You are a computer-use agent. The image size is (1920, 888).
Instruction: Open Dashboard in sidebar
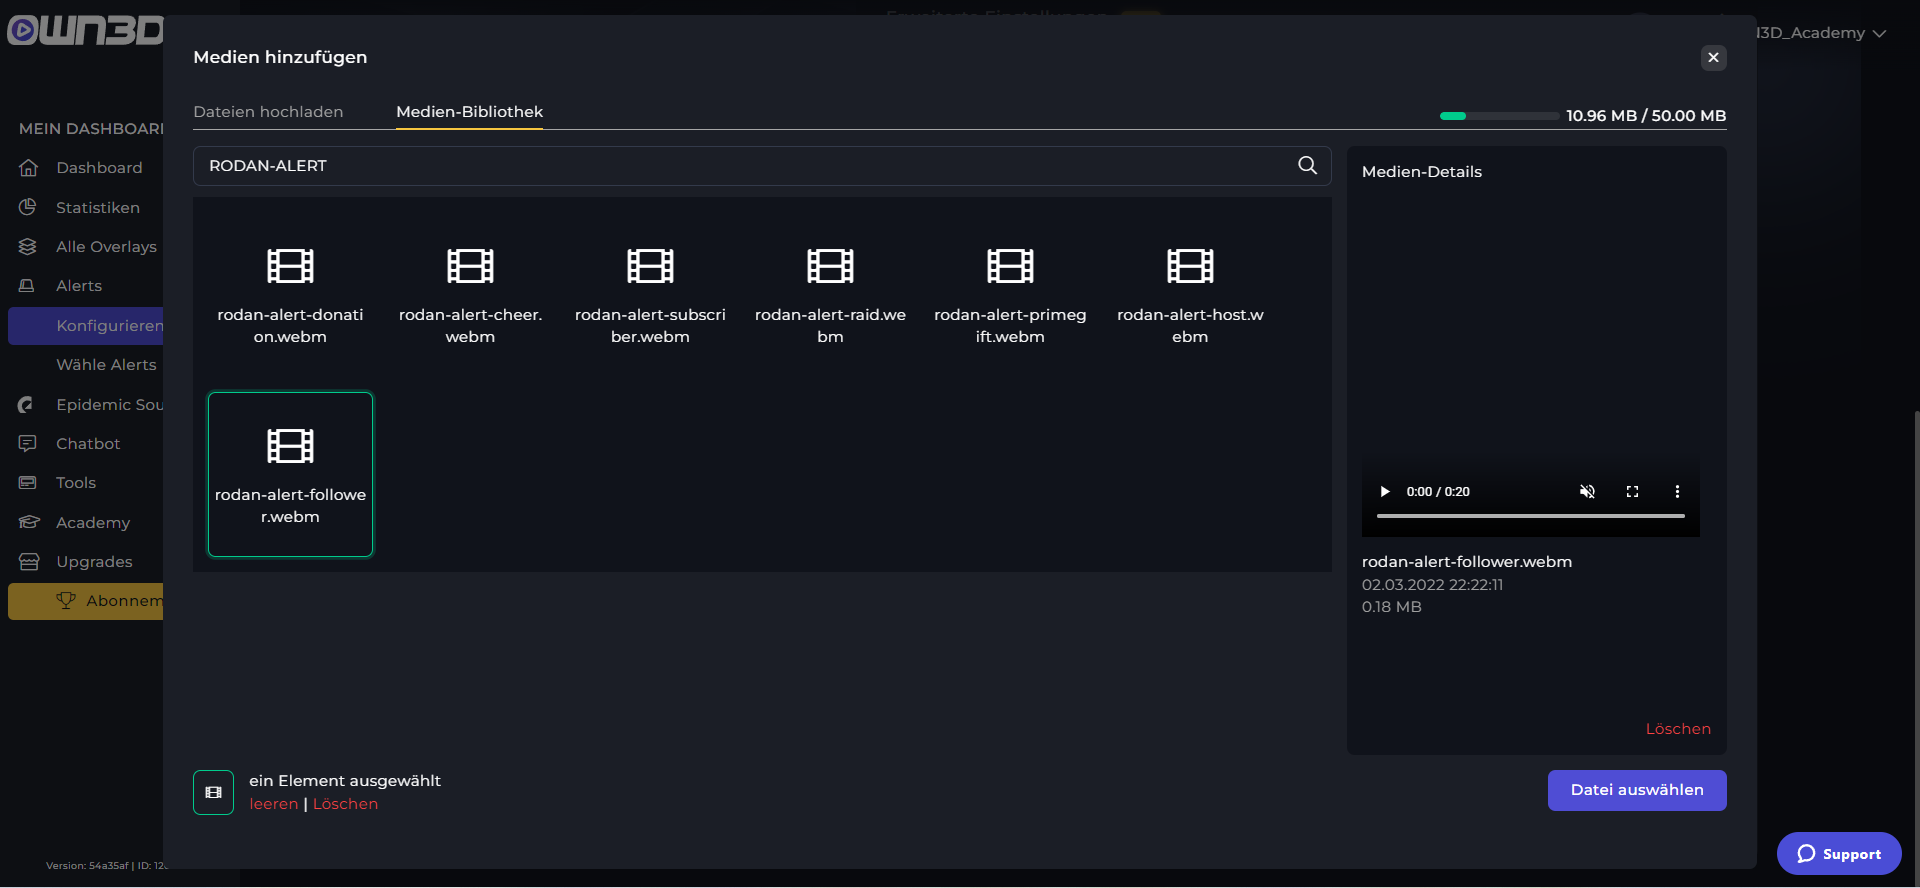coord(99,168)
